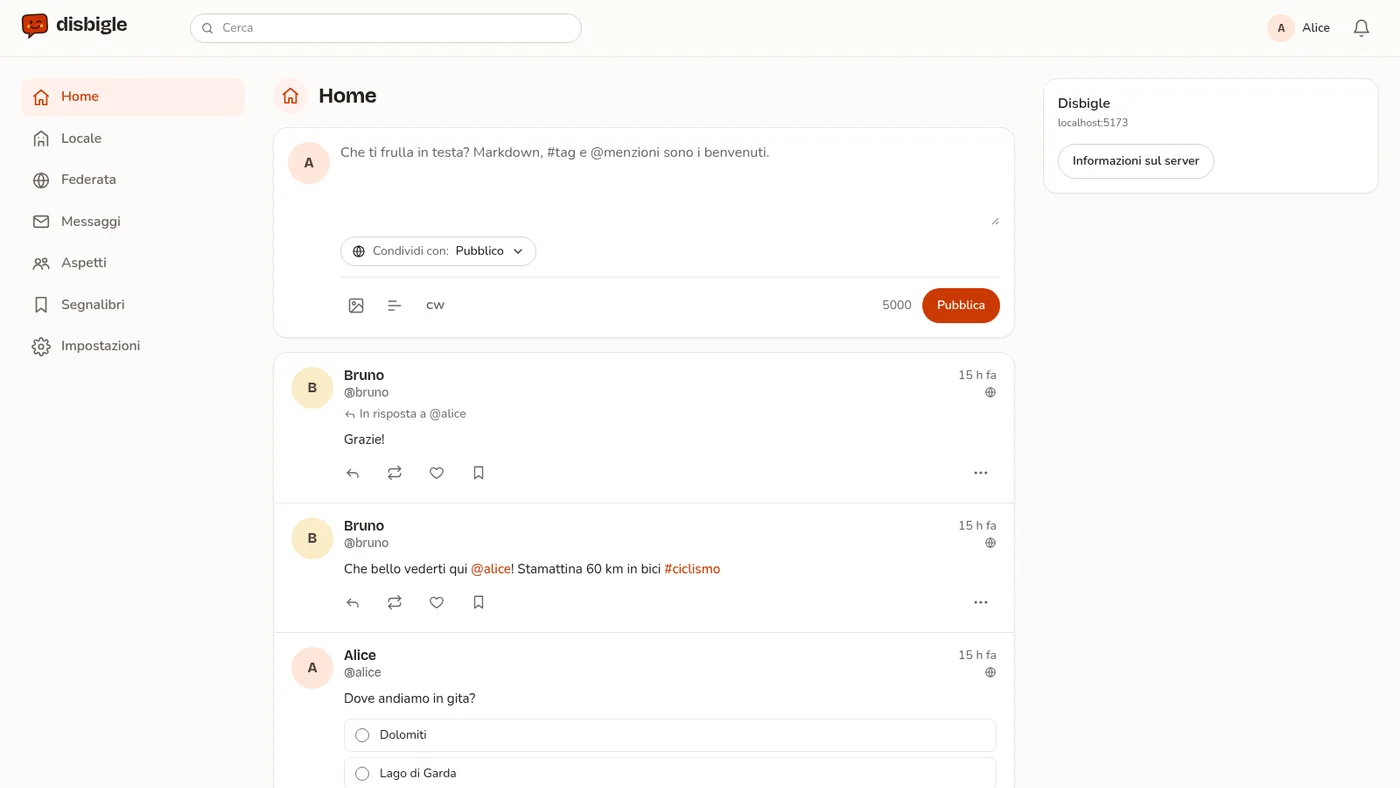
Task: Open Aspetti in the sidebar
Action: [x=133, y=263]
